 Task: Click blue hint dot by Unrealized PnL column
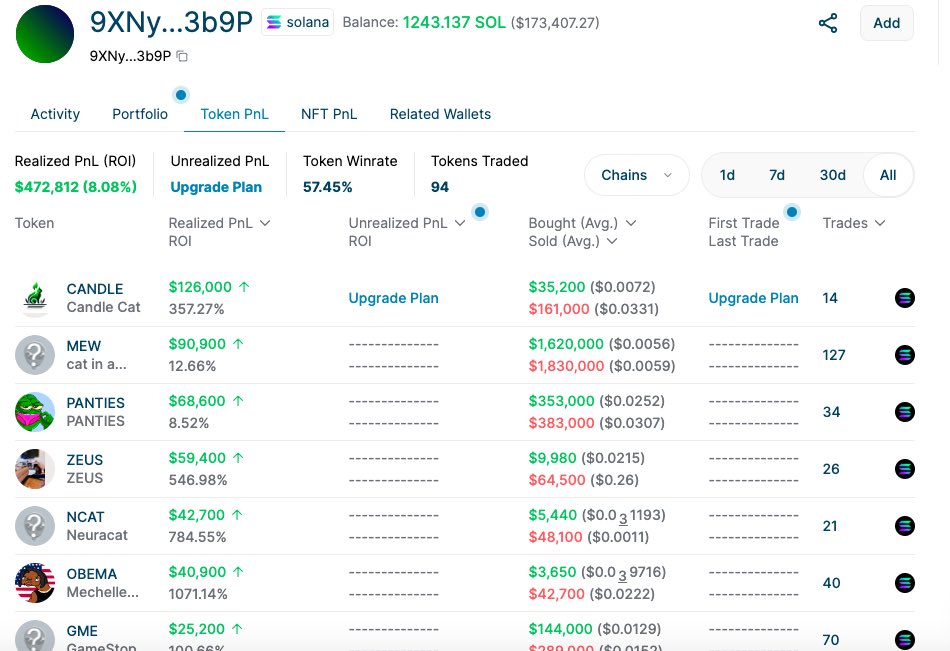coord(480,212)
